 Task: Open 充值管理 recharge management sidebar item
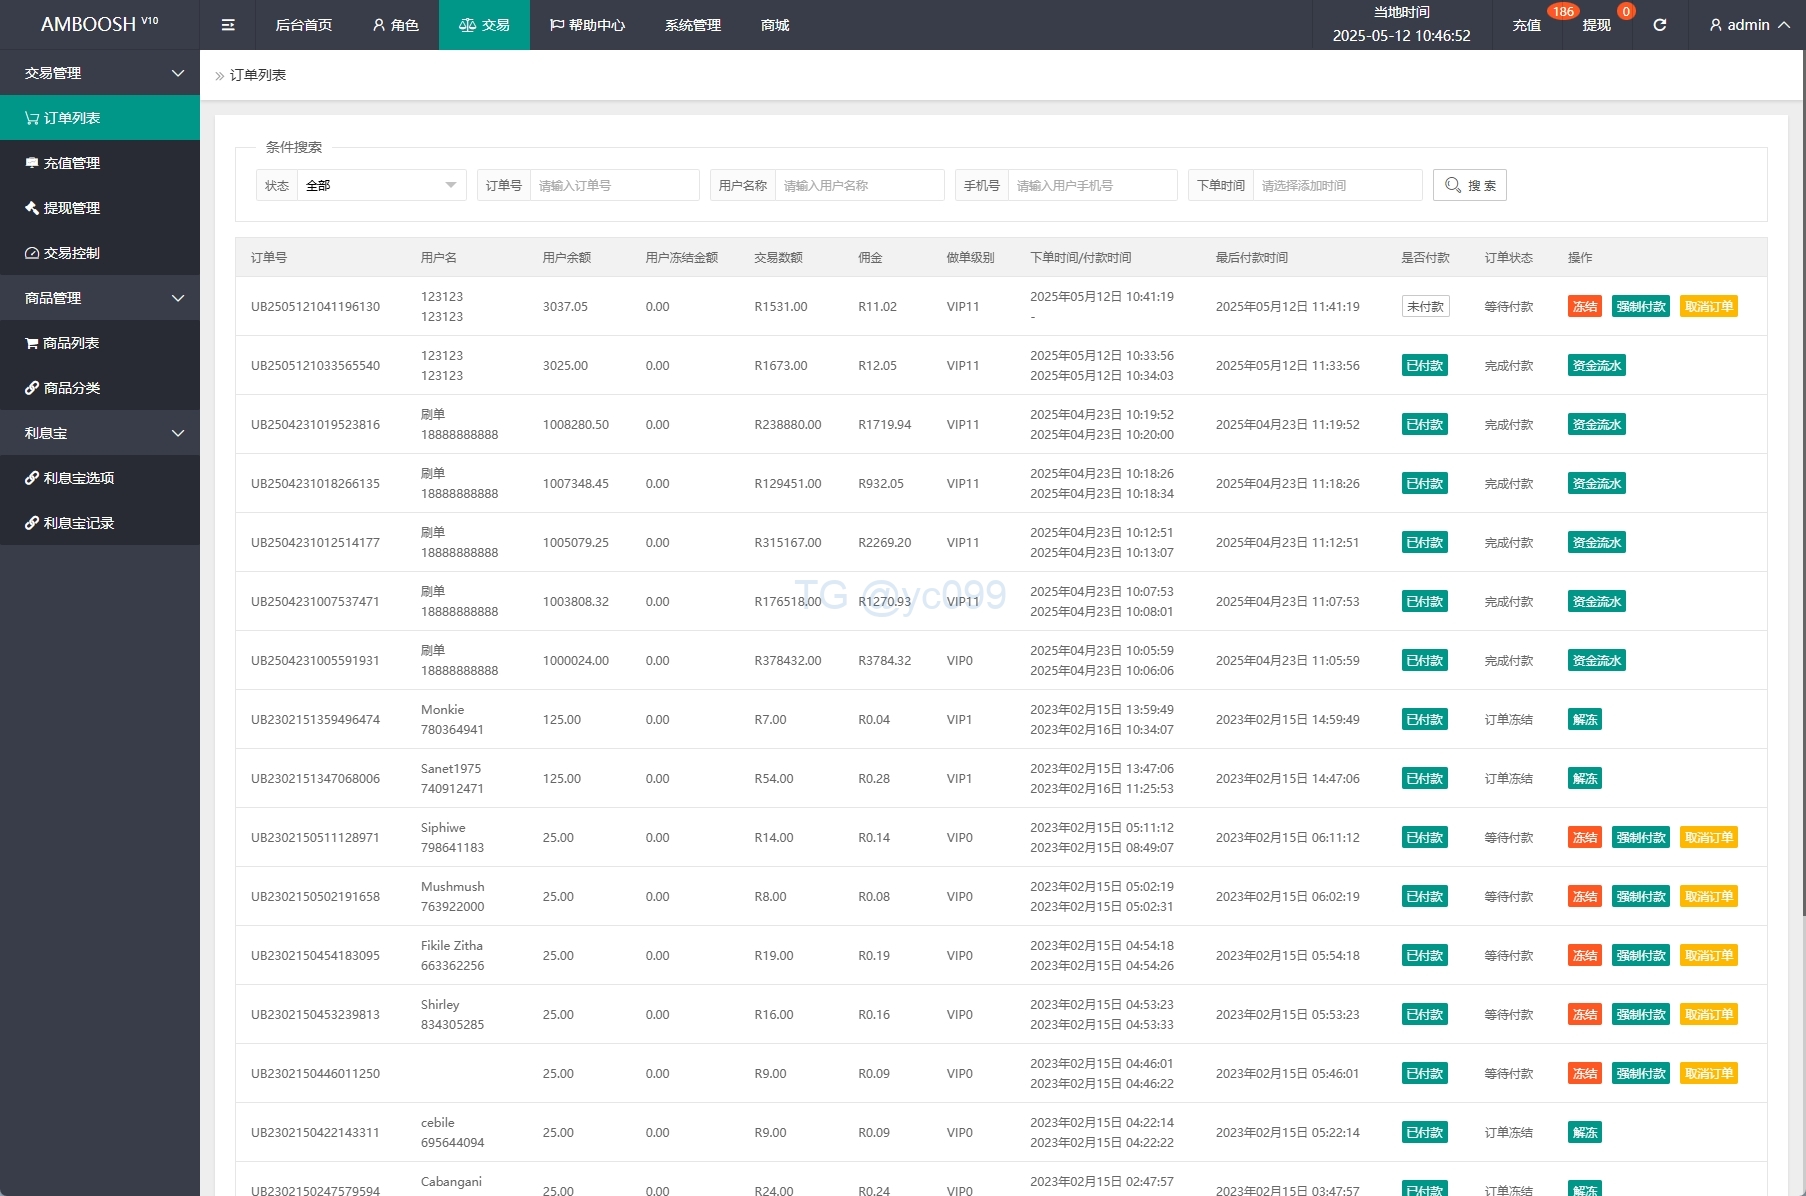point(71,163)
